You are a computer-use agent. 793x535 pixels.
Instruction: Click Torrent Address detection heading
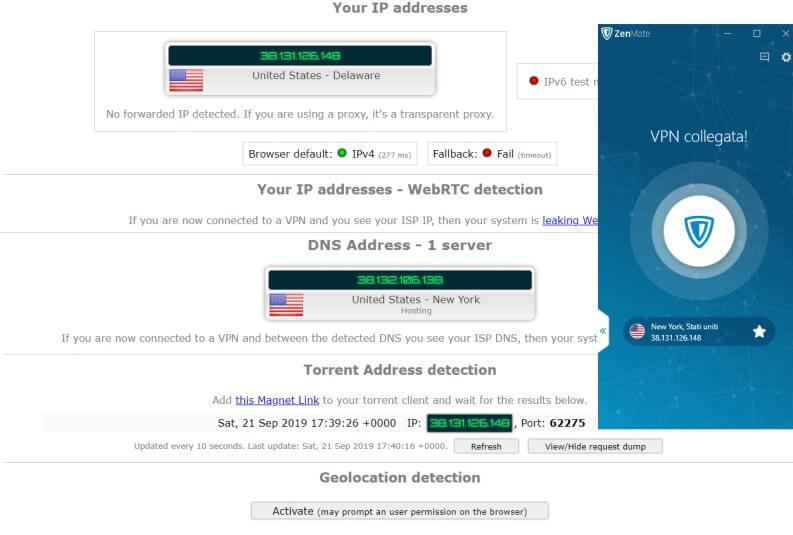[x=400, y=370]
